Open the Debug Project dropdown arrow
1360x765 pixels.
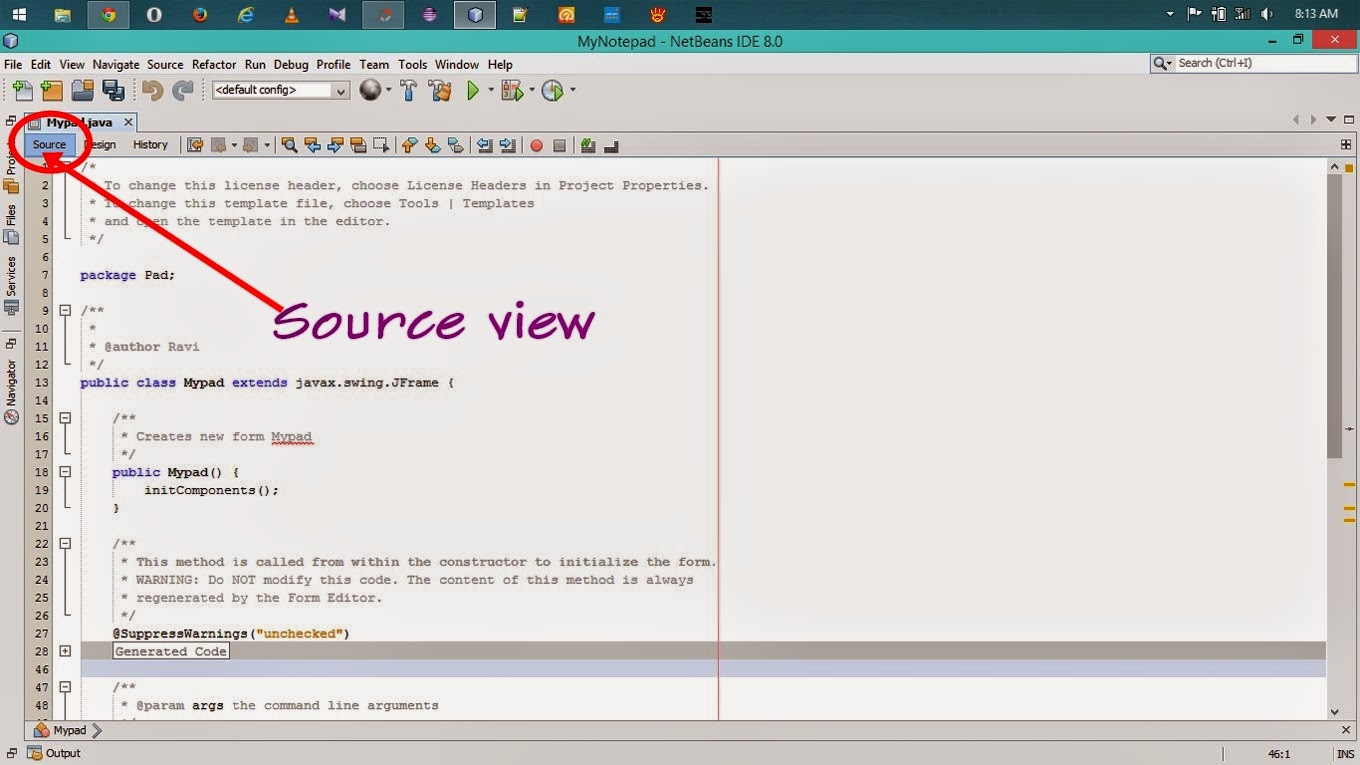click(x=532, y=90)
